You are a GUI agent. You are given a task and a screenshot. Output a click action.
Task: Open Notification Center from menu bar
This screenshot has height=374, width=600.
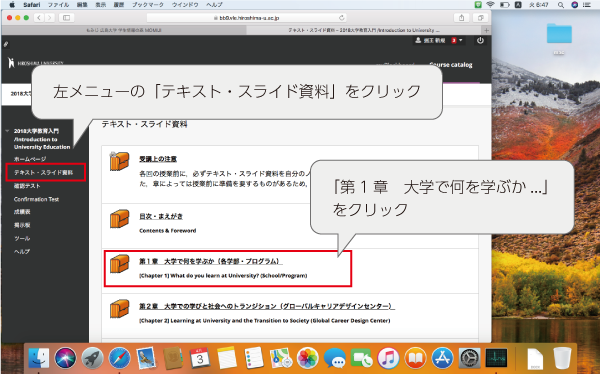(x=587, y=5)
